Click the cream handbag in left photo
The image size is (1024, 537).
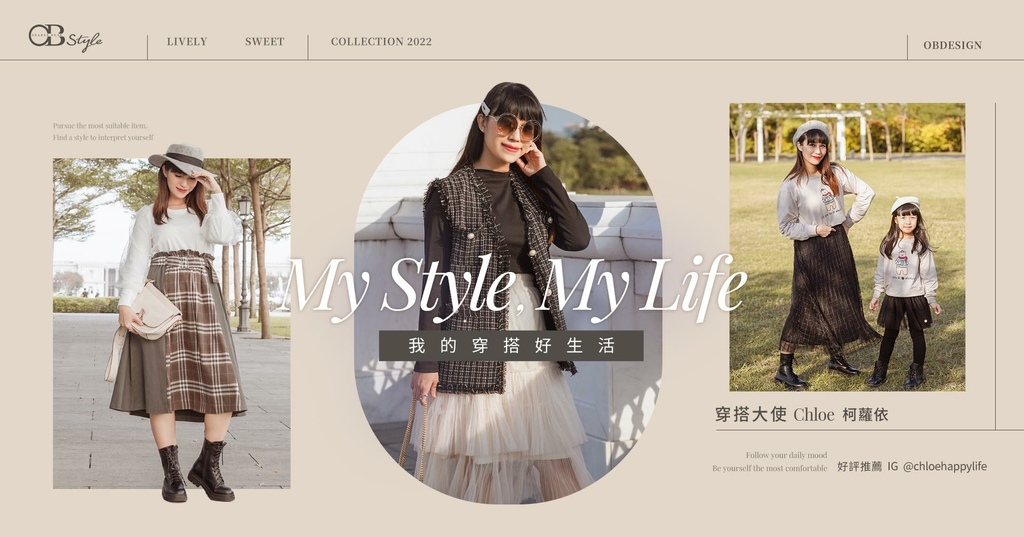click(x=154, y=314)
